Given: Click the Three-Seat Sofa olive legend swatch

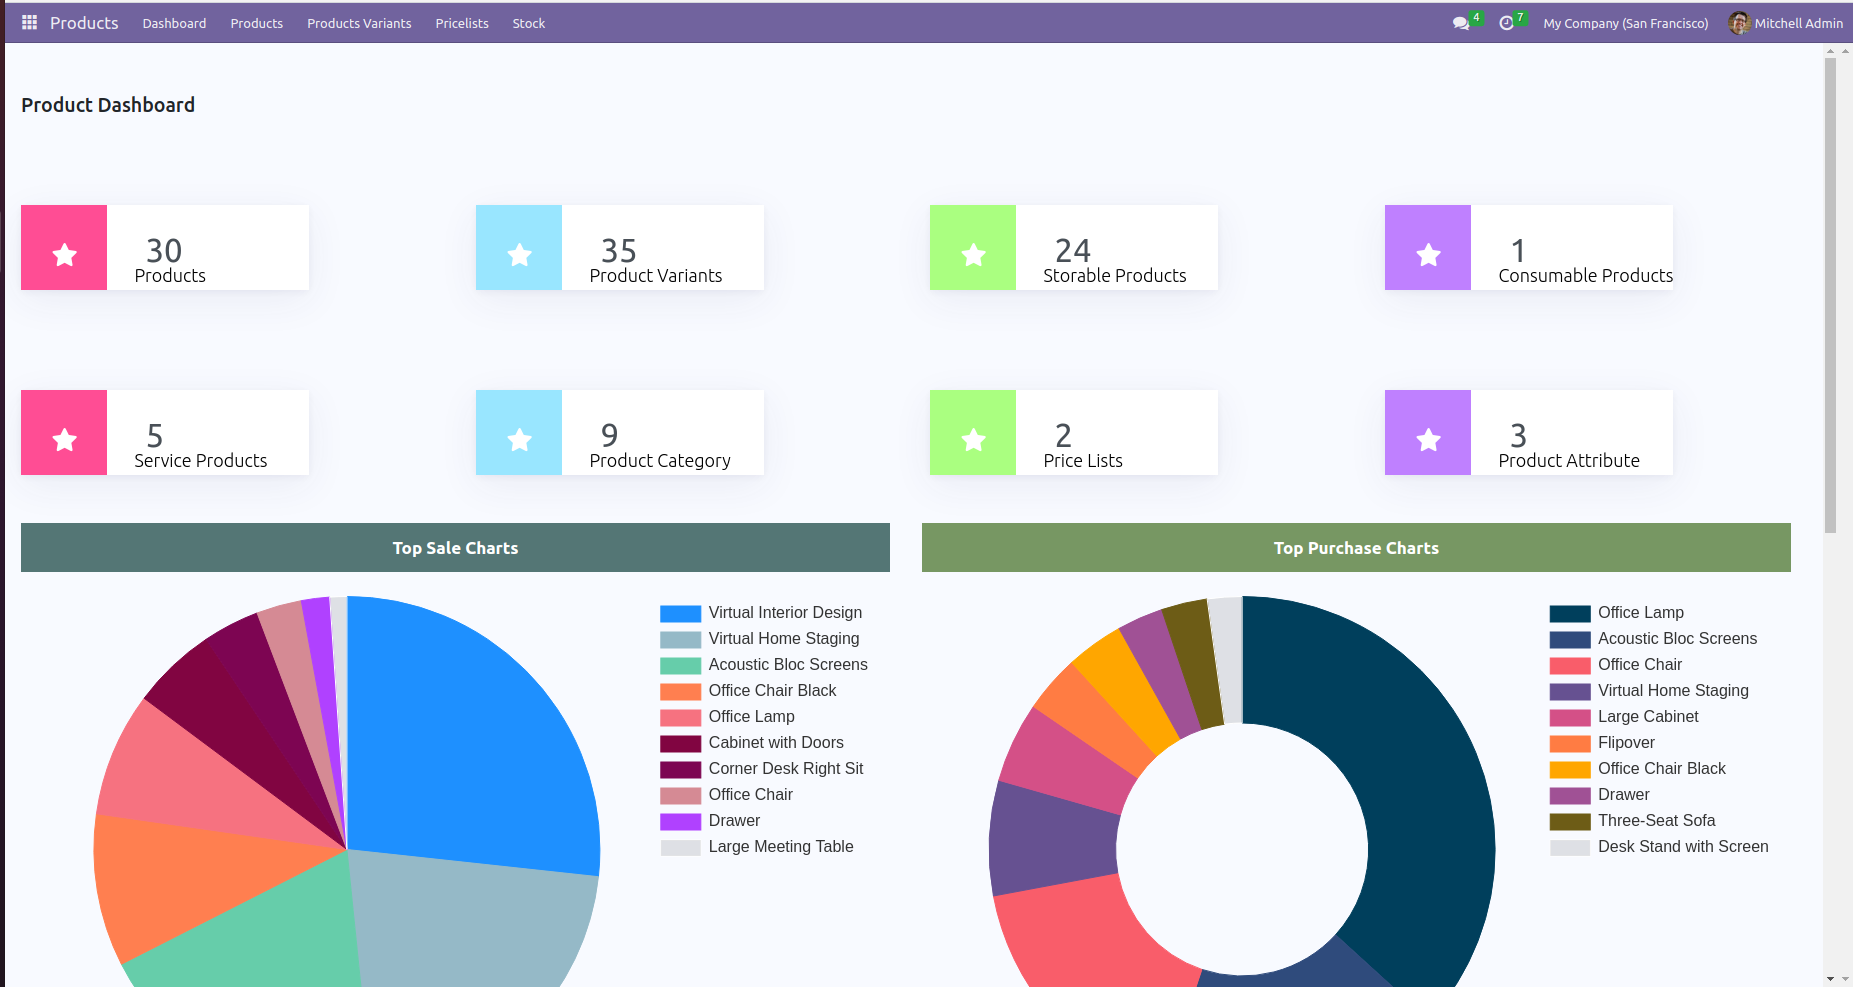Looking at the screenshot, I should click(x=1570, y=822).
